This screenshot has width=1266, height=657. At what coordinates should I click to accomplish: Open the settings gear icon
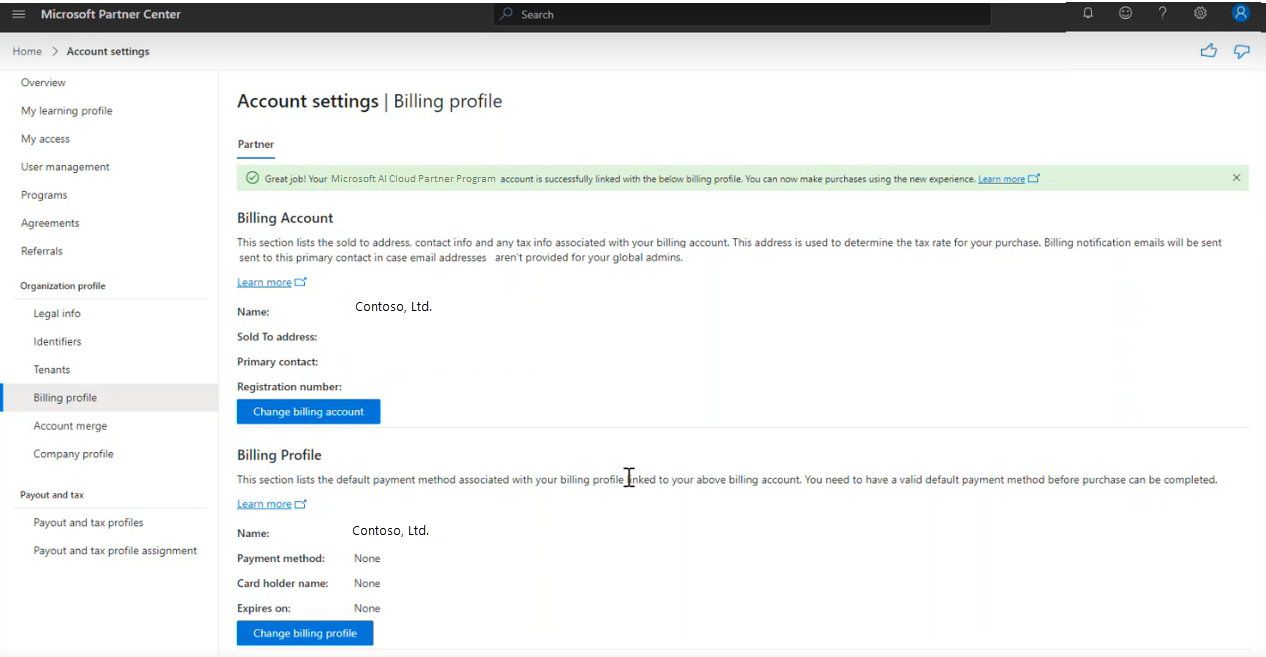(1200, 13)
